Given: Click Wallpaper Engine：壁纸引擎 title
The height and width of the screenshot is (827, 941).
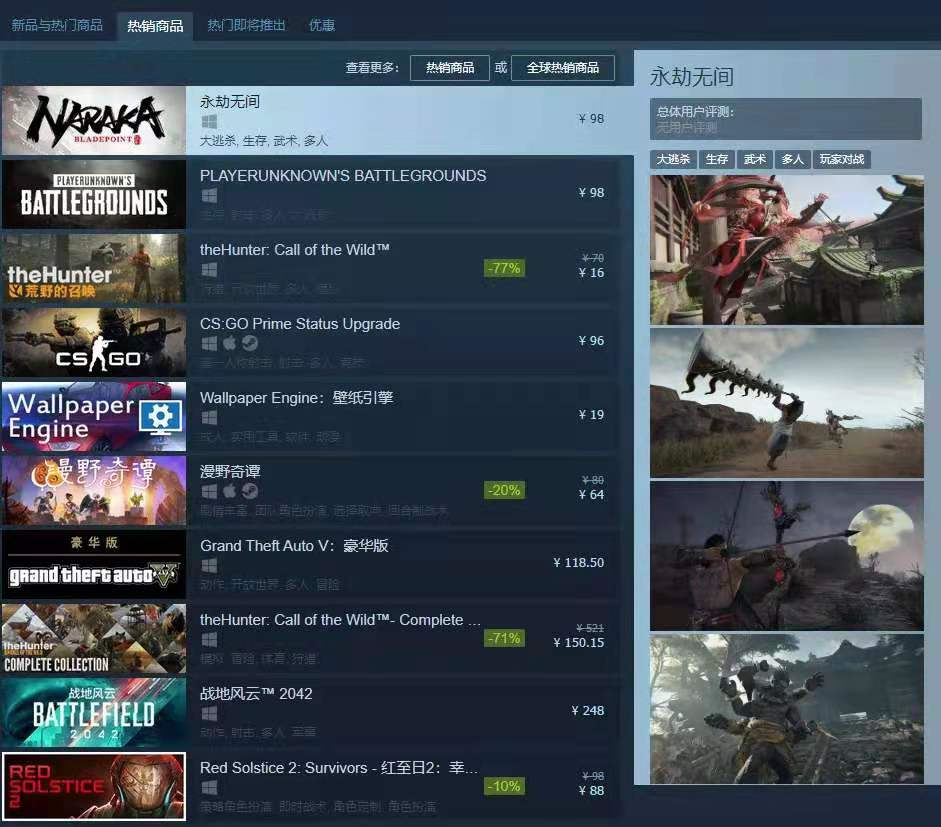Looking at the screenshot, I should (x=296, y=398).
